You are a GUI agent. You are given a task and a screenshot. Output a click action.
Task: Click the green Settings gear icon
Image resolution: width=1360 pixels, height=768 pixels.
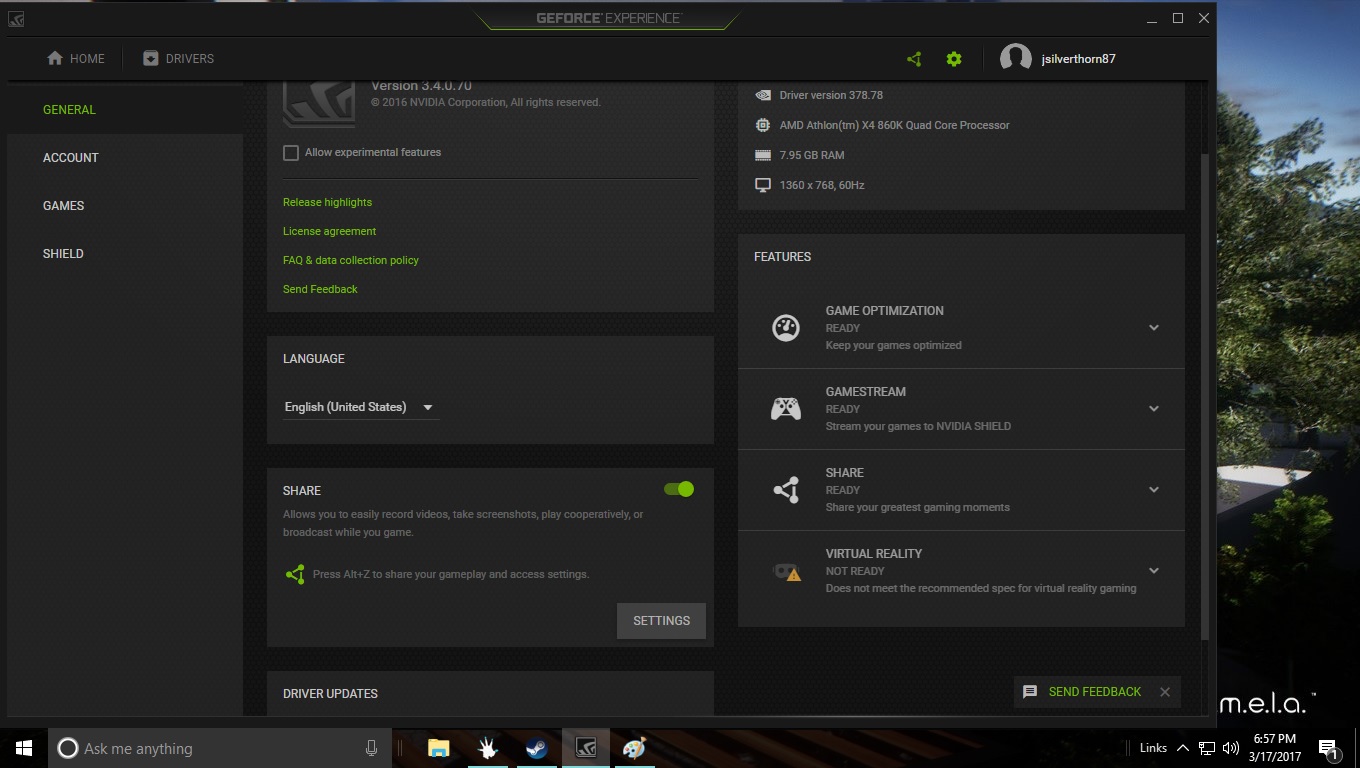coord(954,59)
